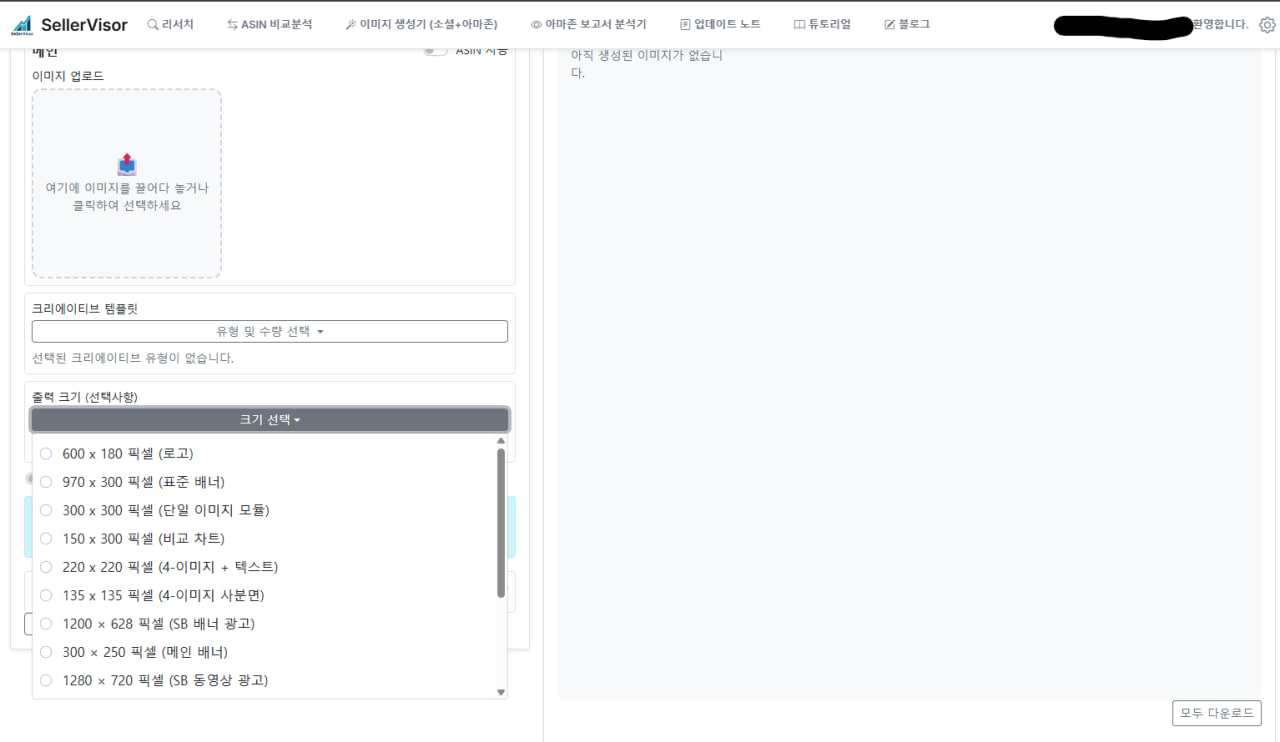Open the settings gear icon
This screenshot has height=742, width=1280.
pyautogui.click(x=1267, y=25)
